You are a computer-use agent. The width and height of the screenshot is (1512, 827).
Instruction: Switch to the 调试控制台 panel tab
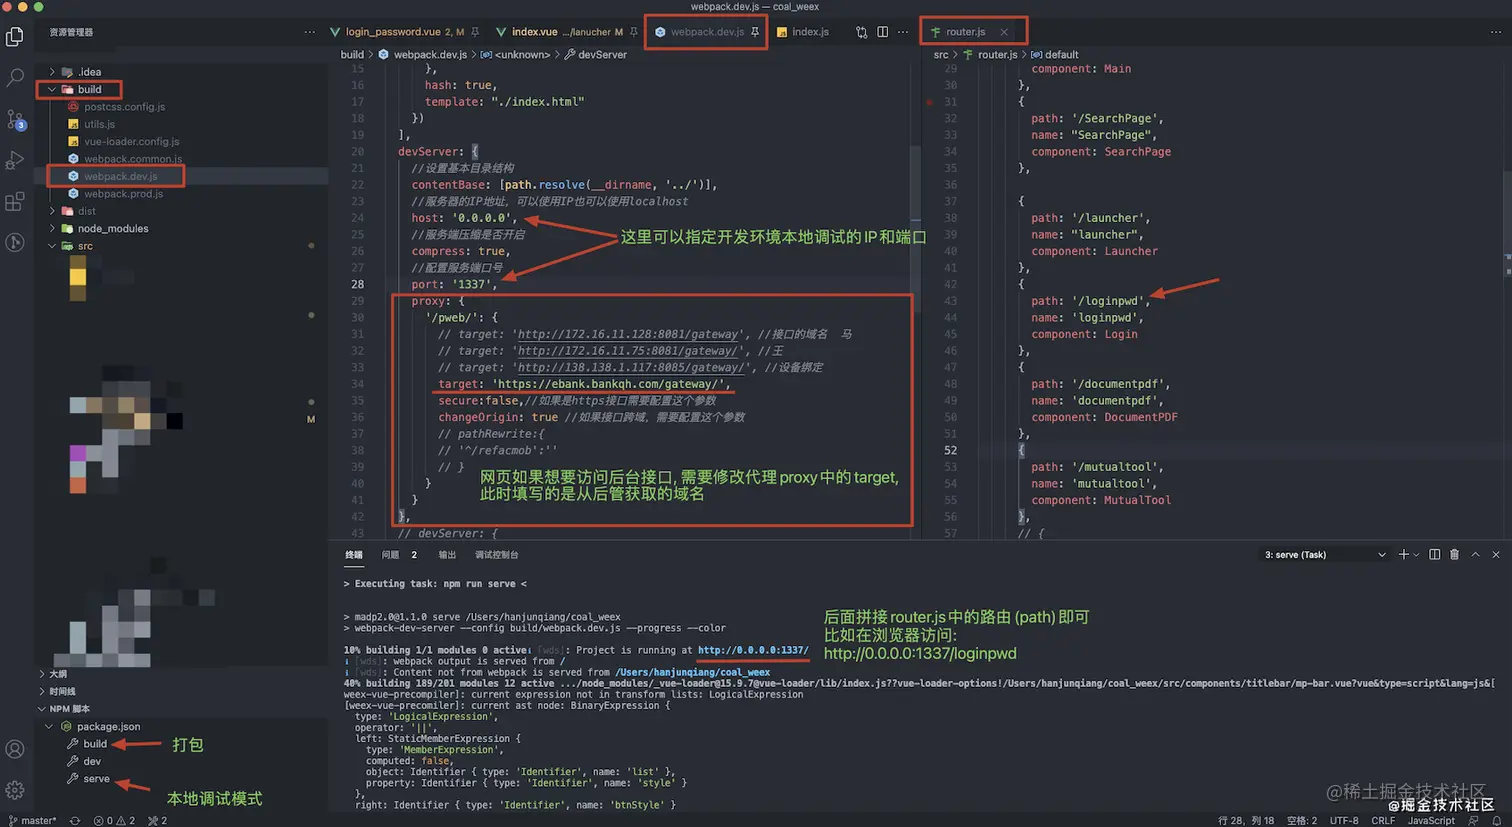(497, 555)
